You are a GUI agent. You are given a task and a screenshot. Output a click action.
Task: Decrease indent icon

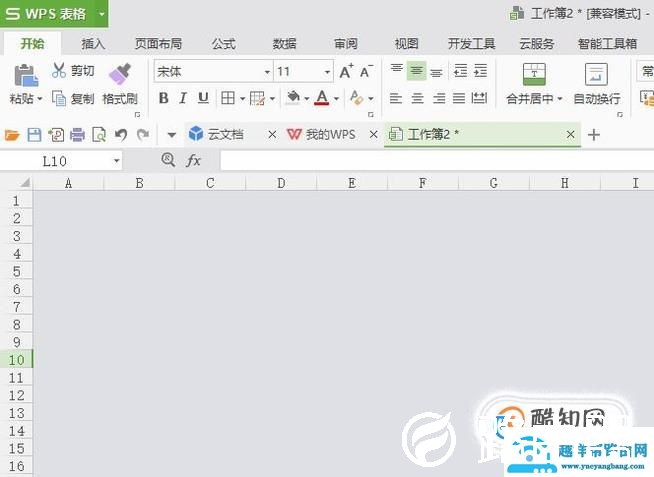460,71
